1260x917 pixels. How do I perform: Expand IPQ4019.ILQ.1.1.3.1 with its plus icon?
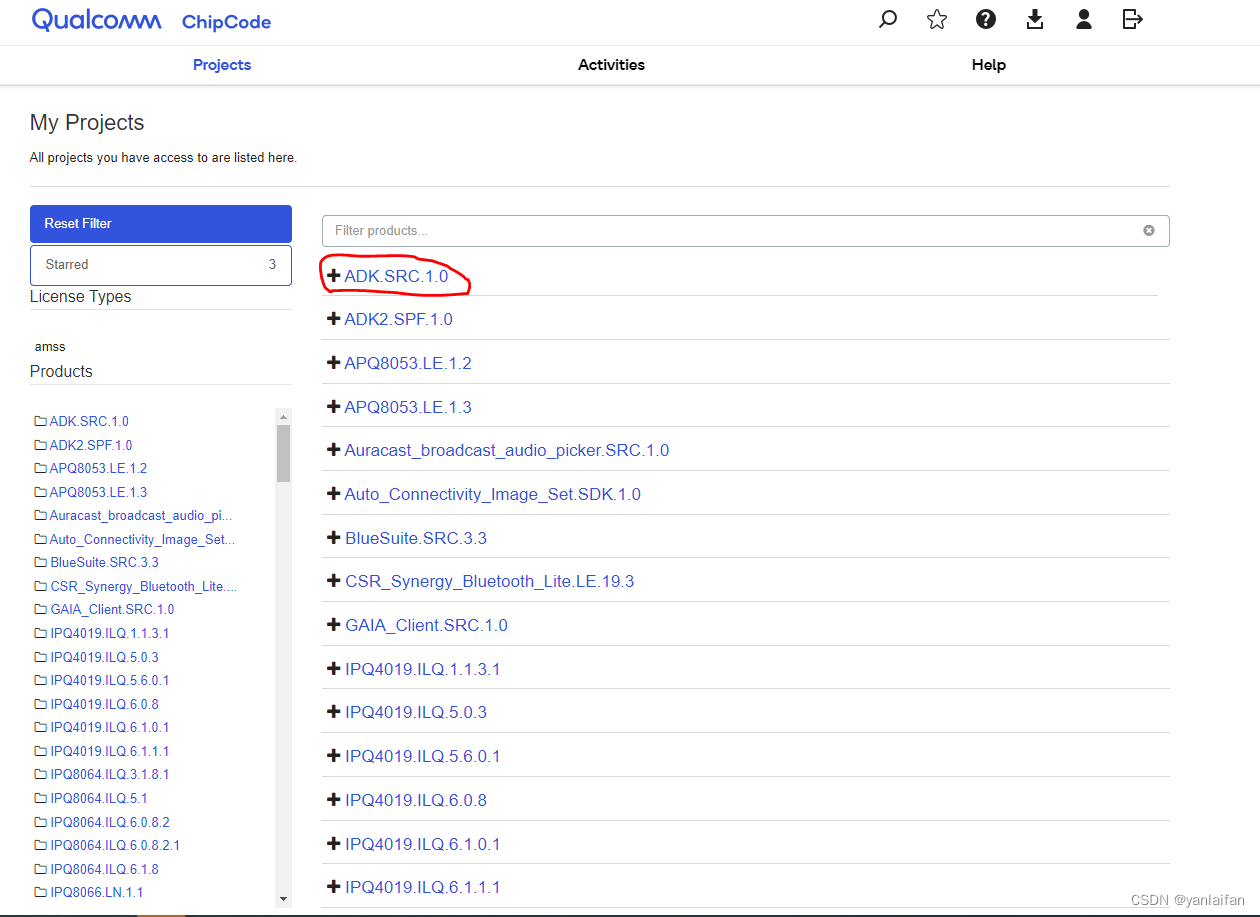click(334, 669)
